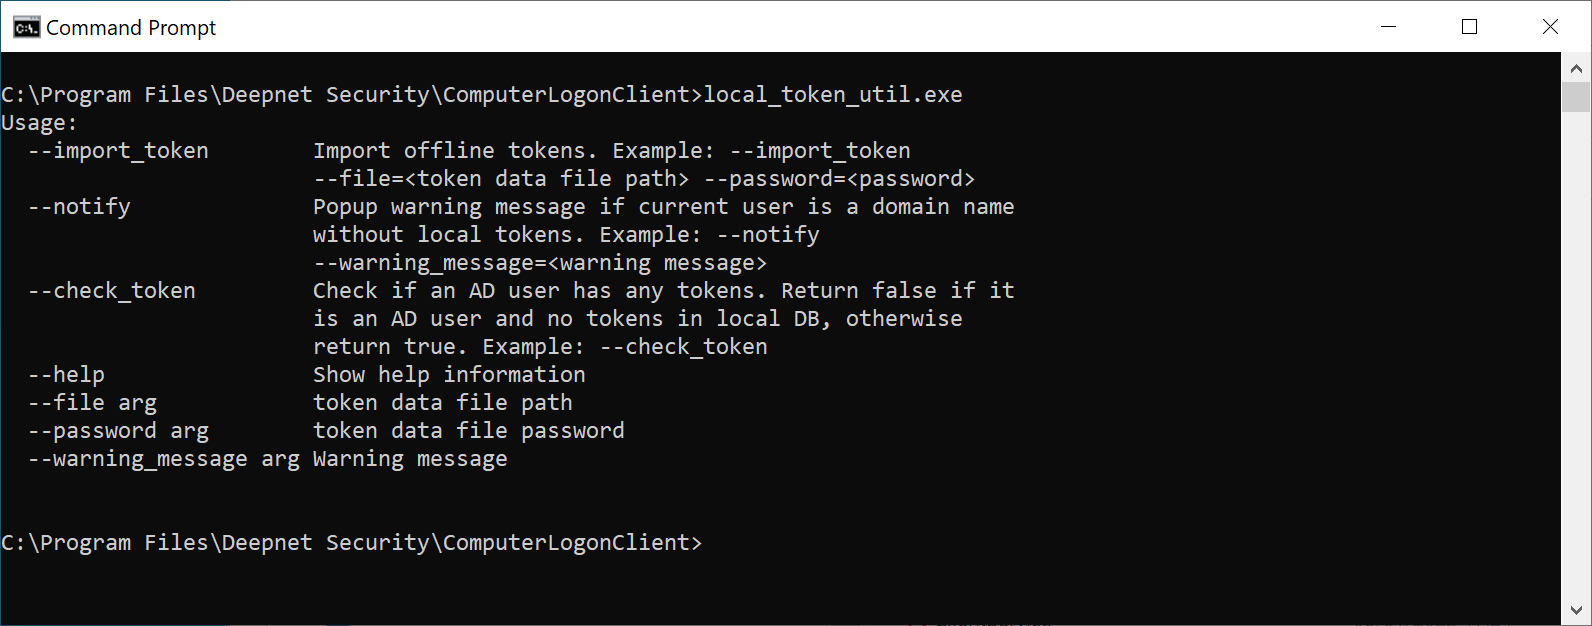The height and width of the screenshot is (626, 1592).
Task: Click the --import_token option in the usage list
Action: (118, 151)
